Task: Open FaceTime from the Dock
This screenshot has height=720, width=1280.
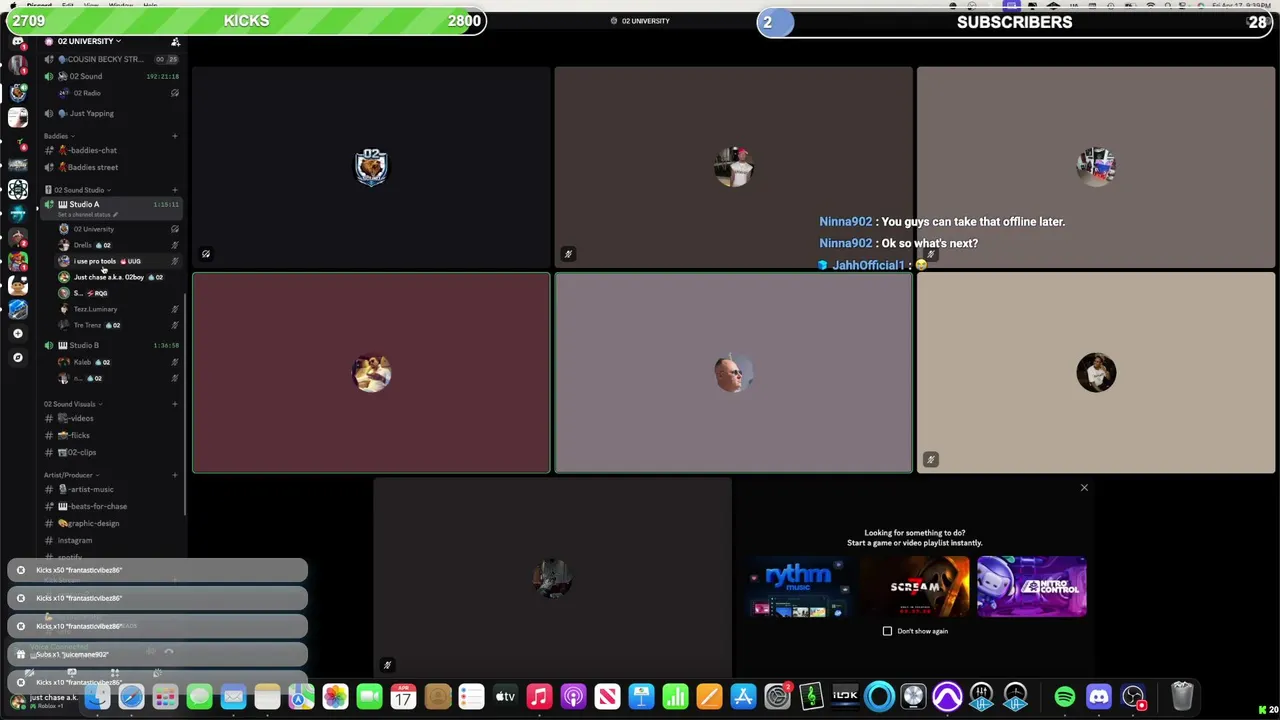Action: pos(369,697)
